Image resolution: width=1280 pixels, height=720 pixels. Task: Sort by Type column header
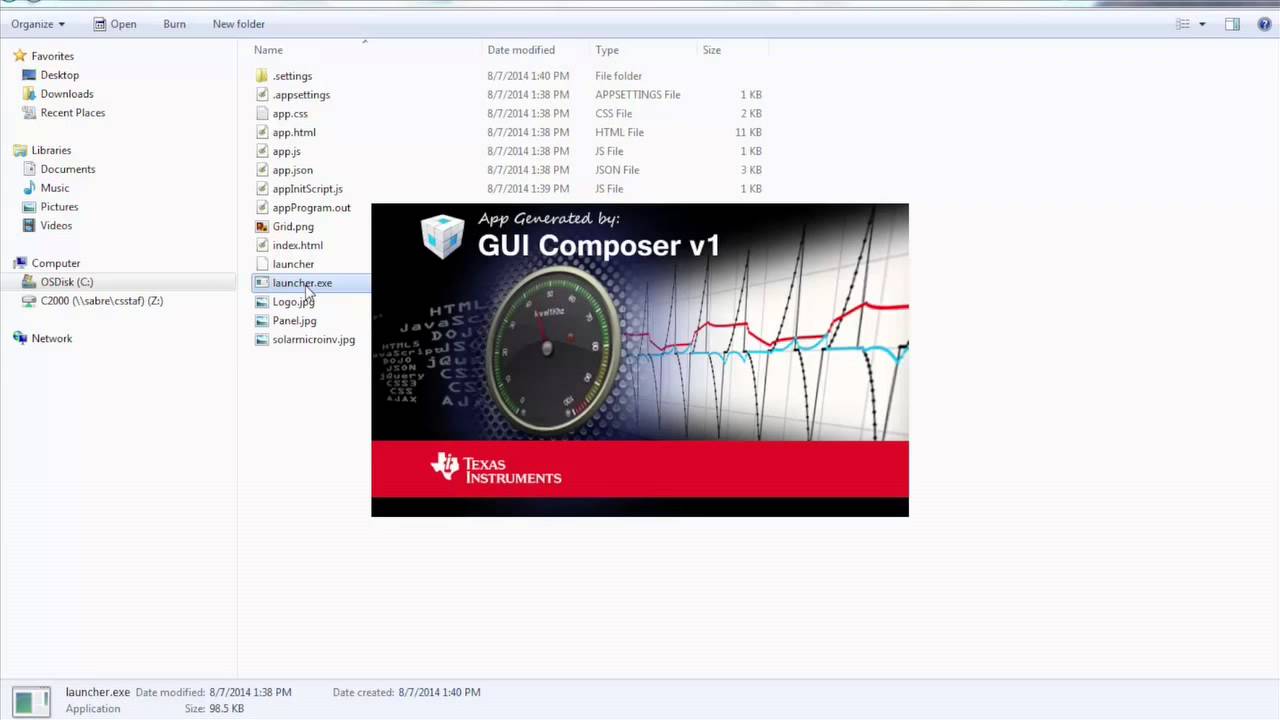coord(607,50)
